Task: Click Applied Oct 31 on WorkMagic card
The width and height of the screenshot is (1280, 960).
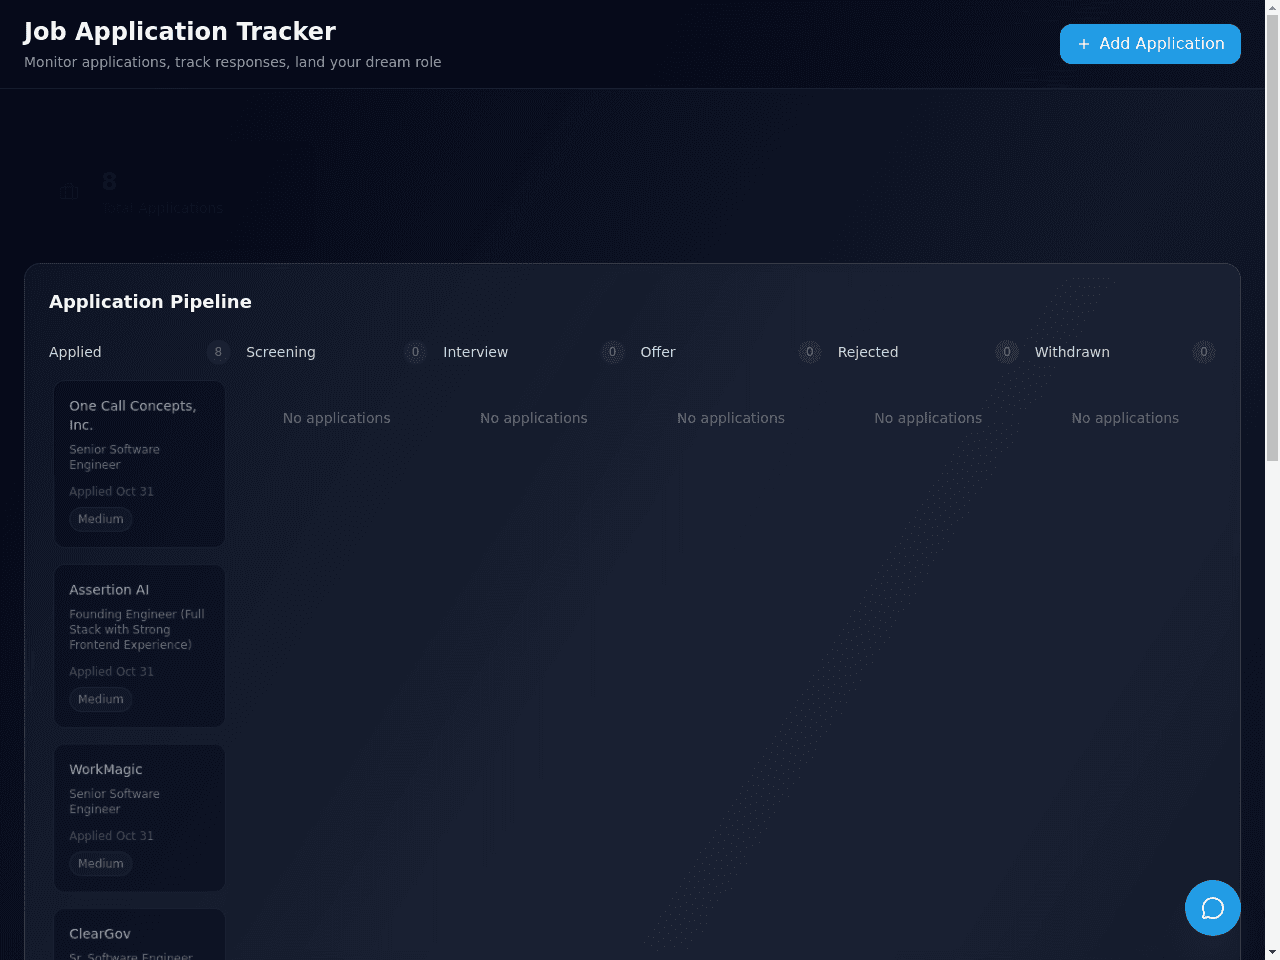Action: [112, 836]
